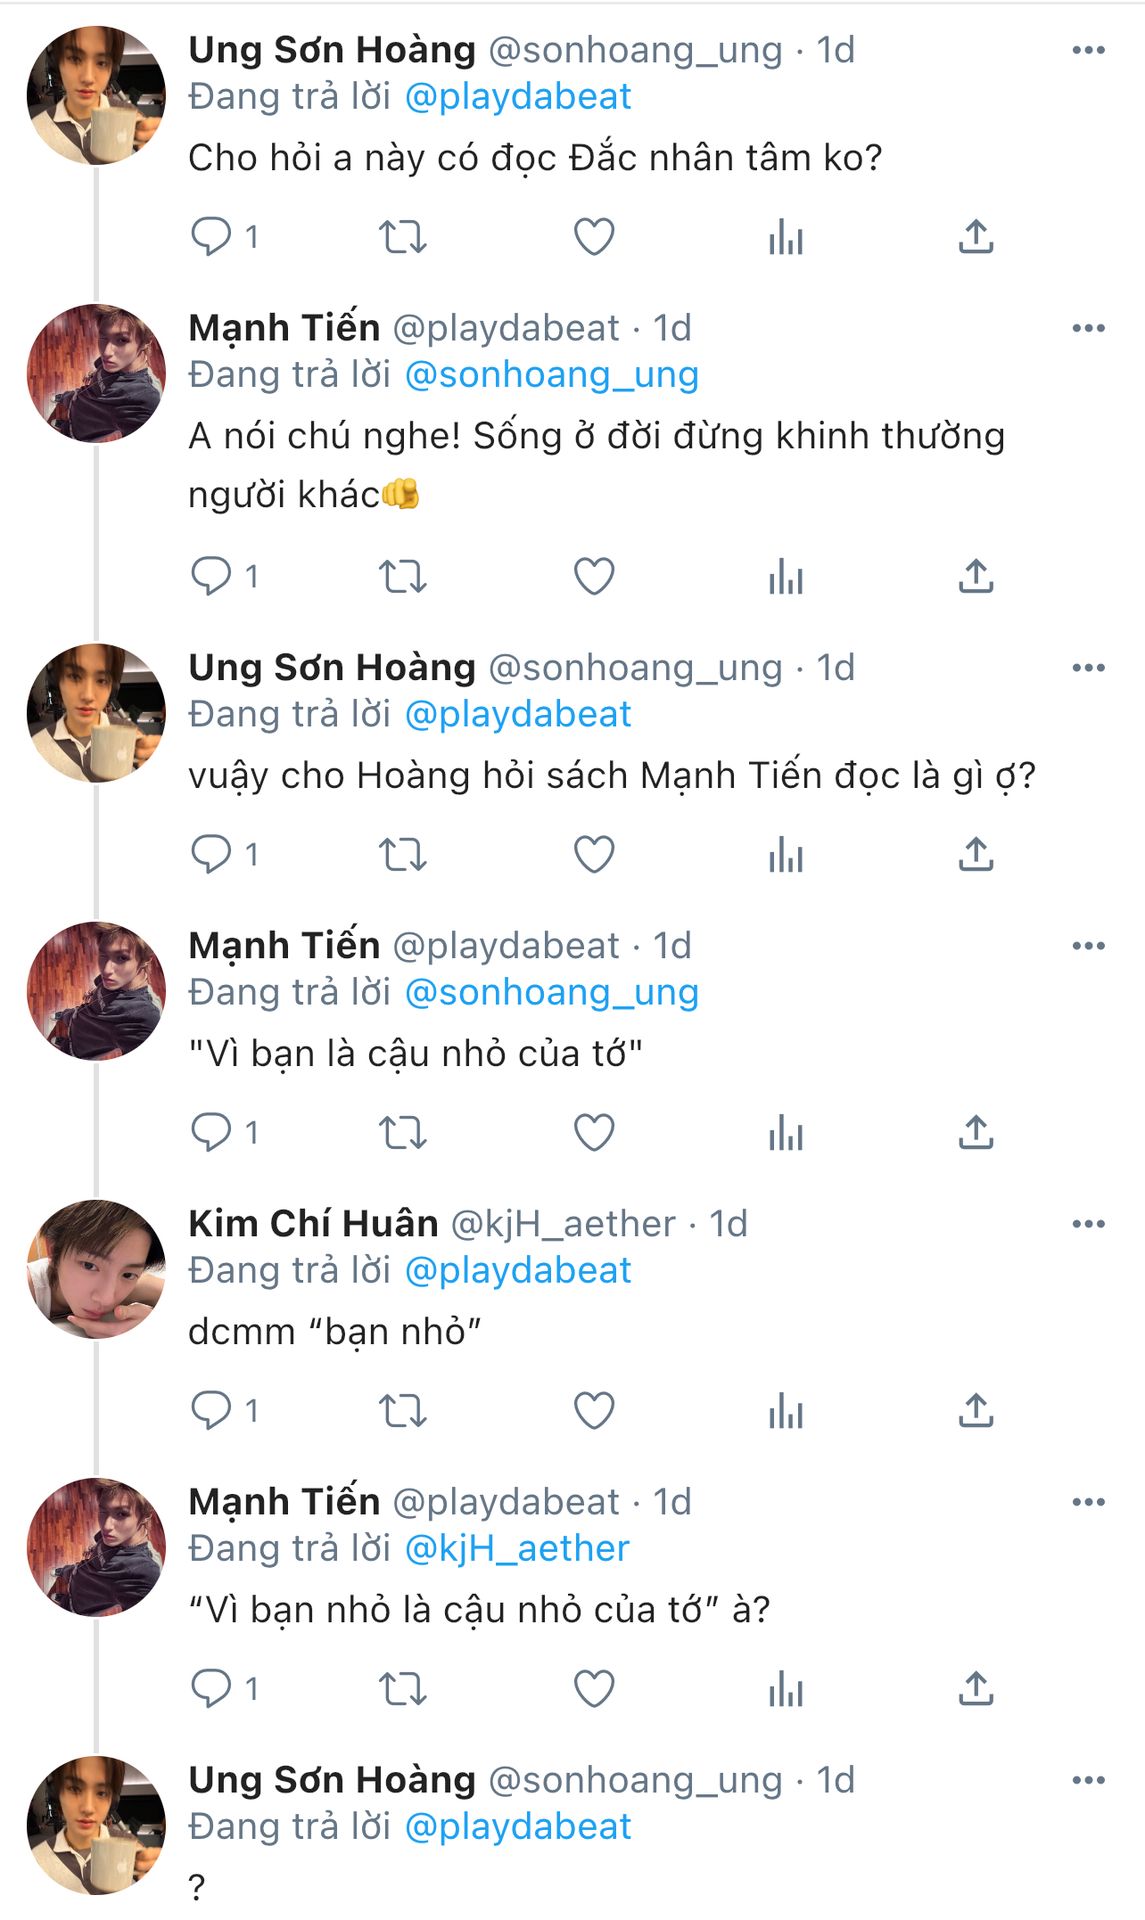Screen dimensions: 1145x1920
Task: Go to Kim Chí Huân's profile name
Action: [313, 1224]
